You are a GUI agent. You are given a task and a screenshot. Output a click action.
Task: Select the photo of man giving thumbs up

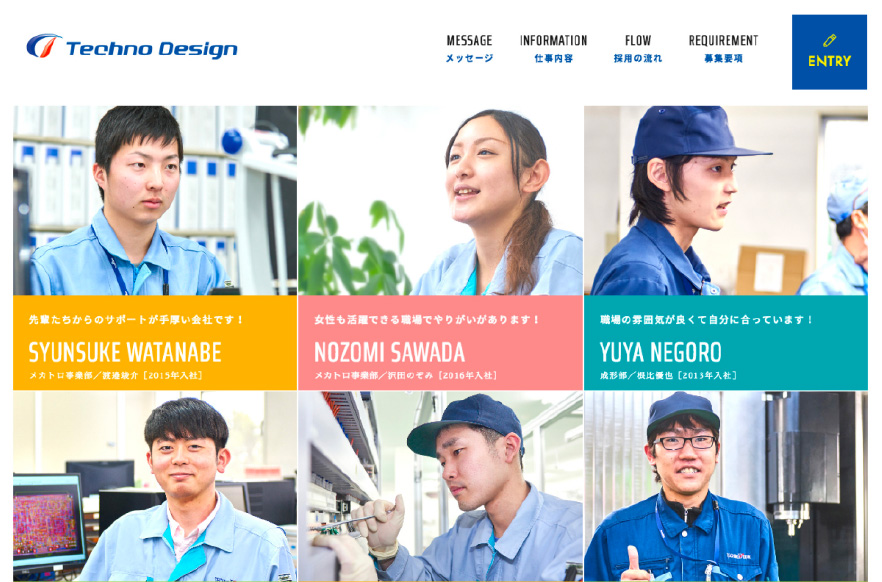point(726,486)
